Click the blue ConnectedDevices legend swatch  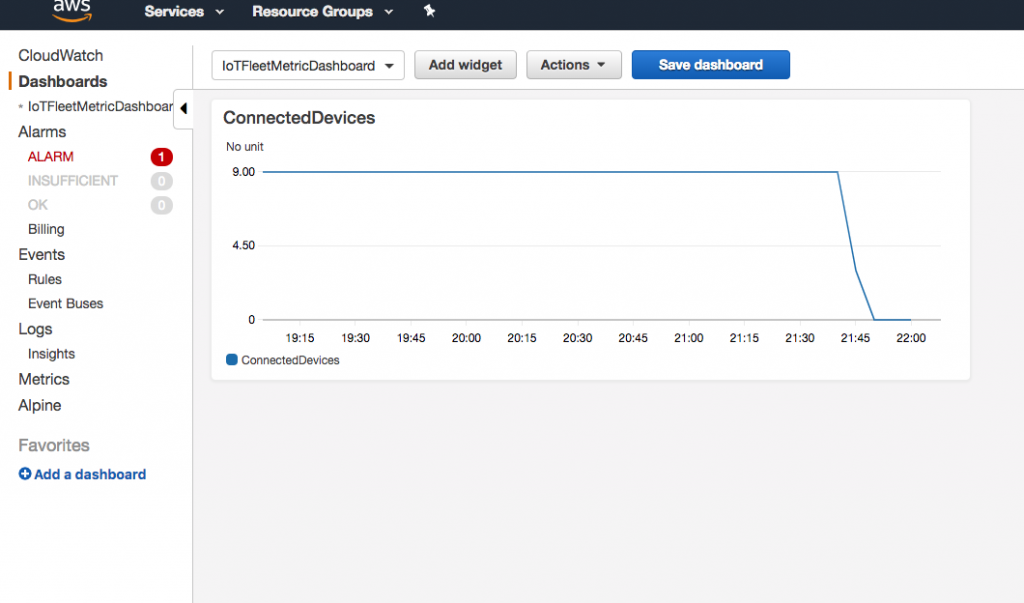click(x=231, y=359)
